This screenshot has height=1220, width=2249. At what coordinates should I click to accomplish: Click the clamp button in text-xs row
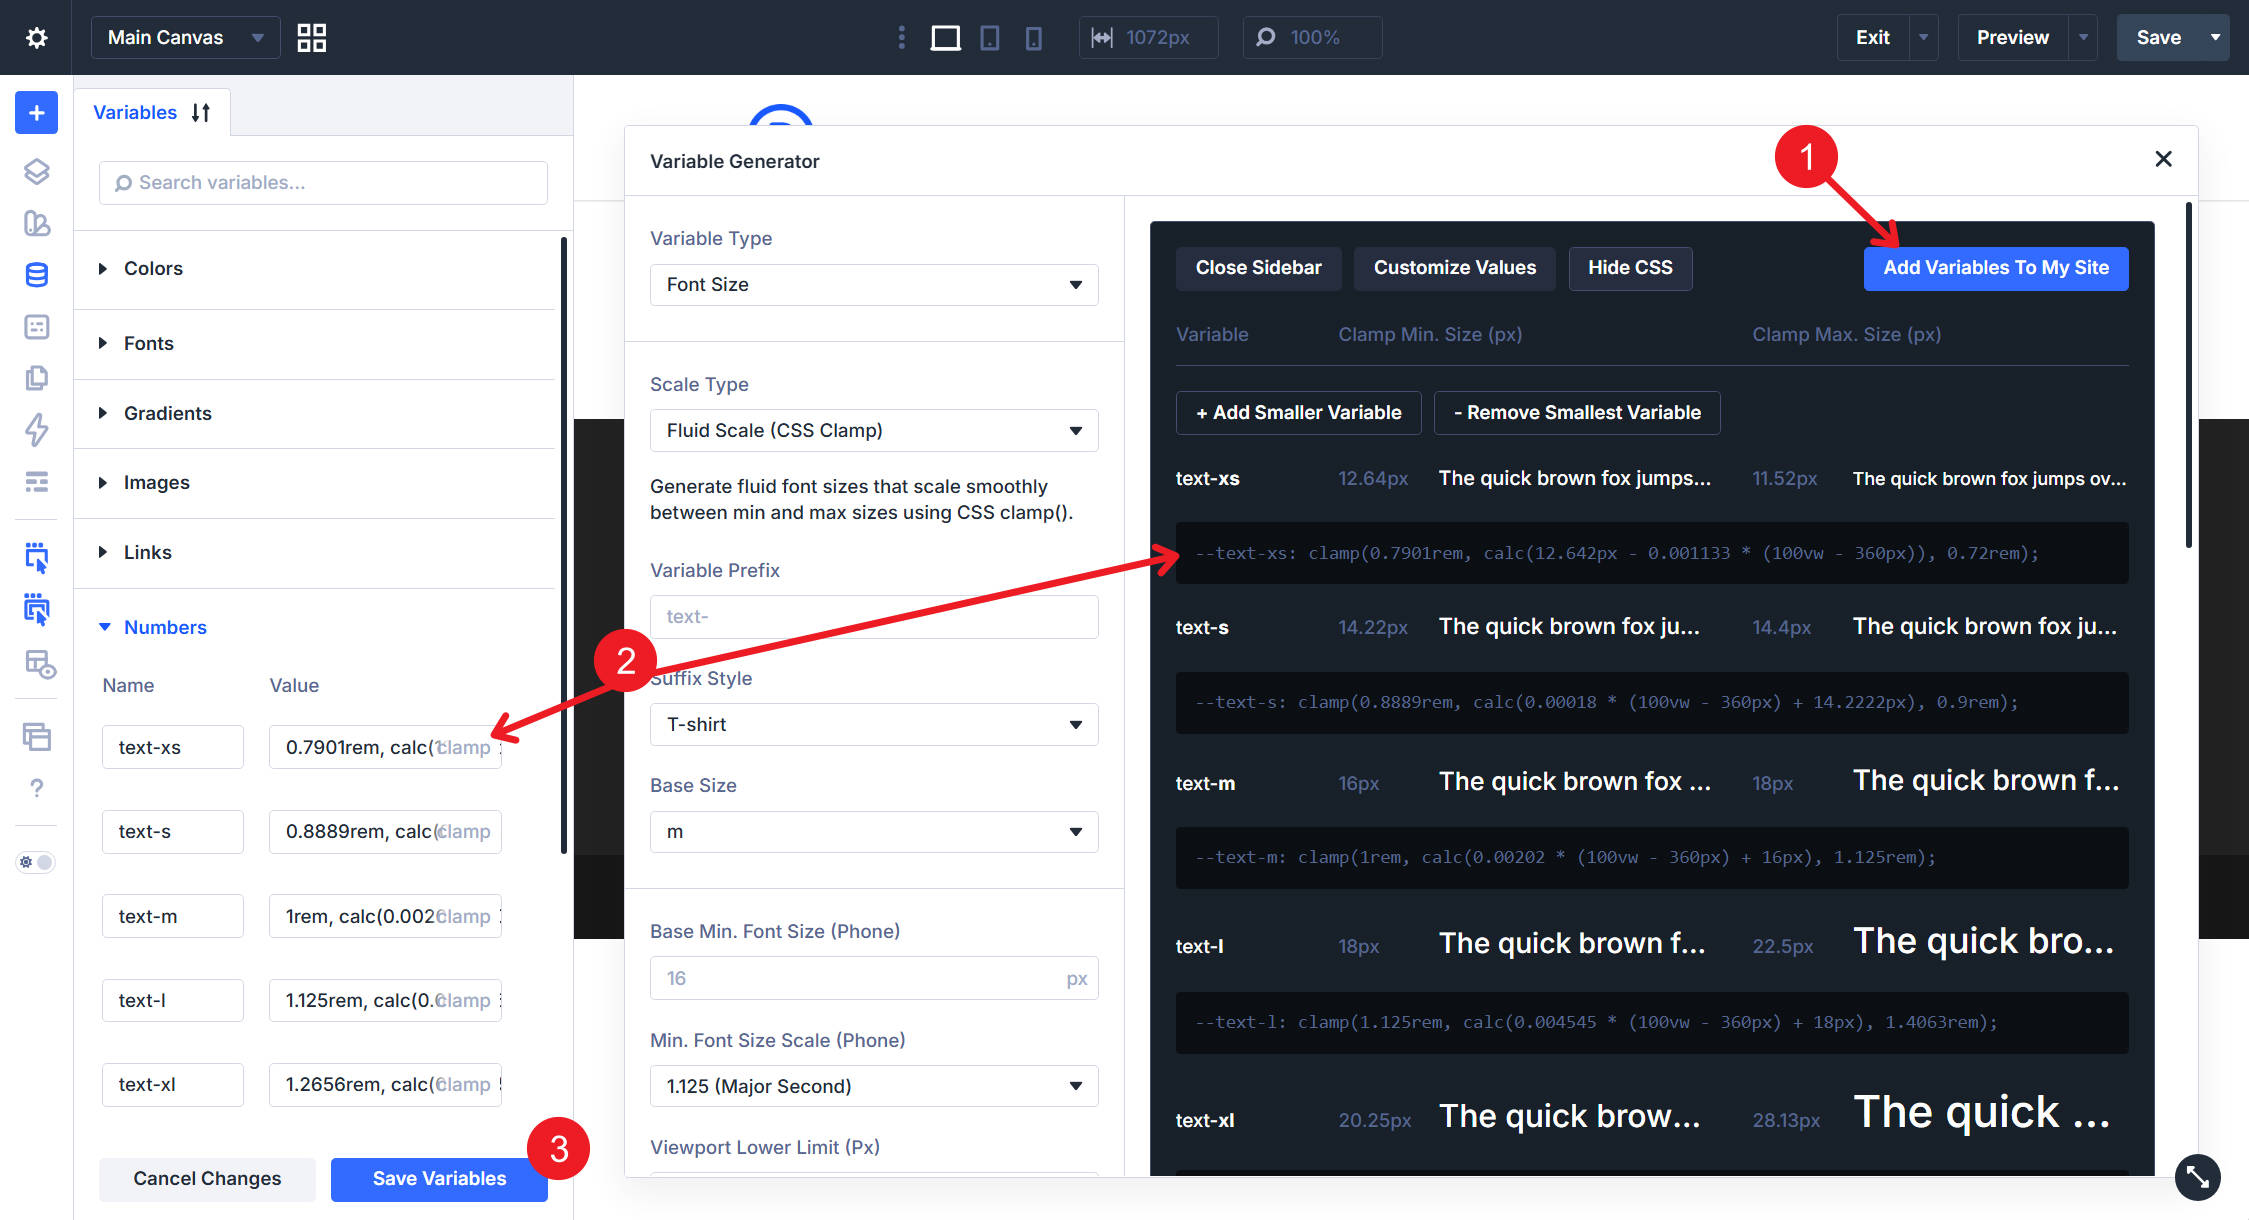point(465,748)
